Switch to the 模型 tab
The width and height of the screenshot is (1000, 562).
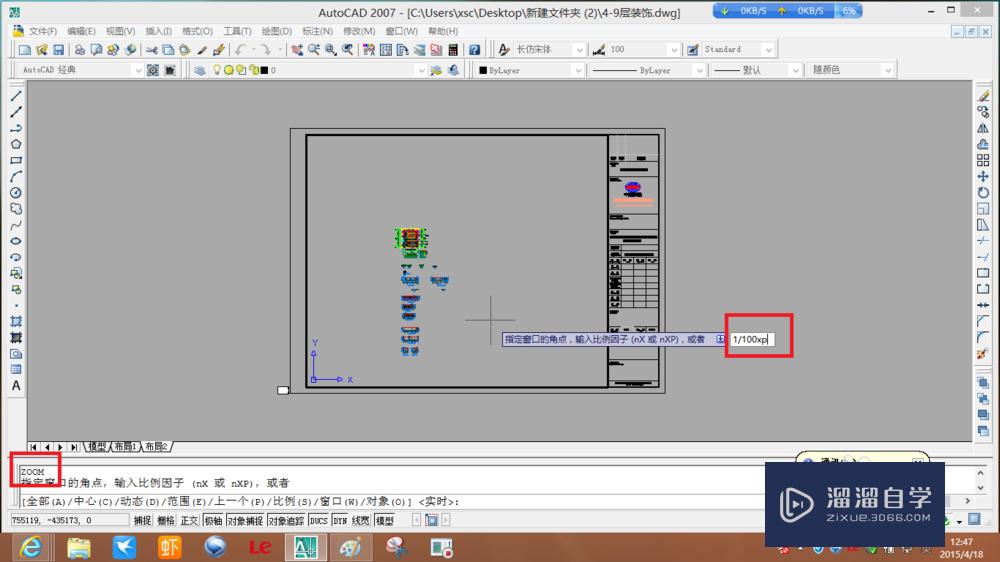97,447
